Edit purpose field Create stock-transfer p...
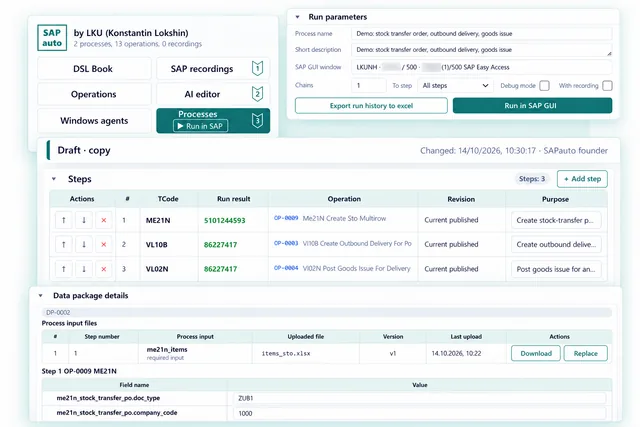The image size is (640, 427). [556, 220]
